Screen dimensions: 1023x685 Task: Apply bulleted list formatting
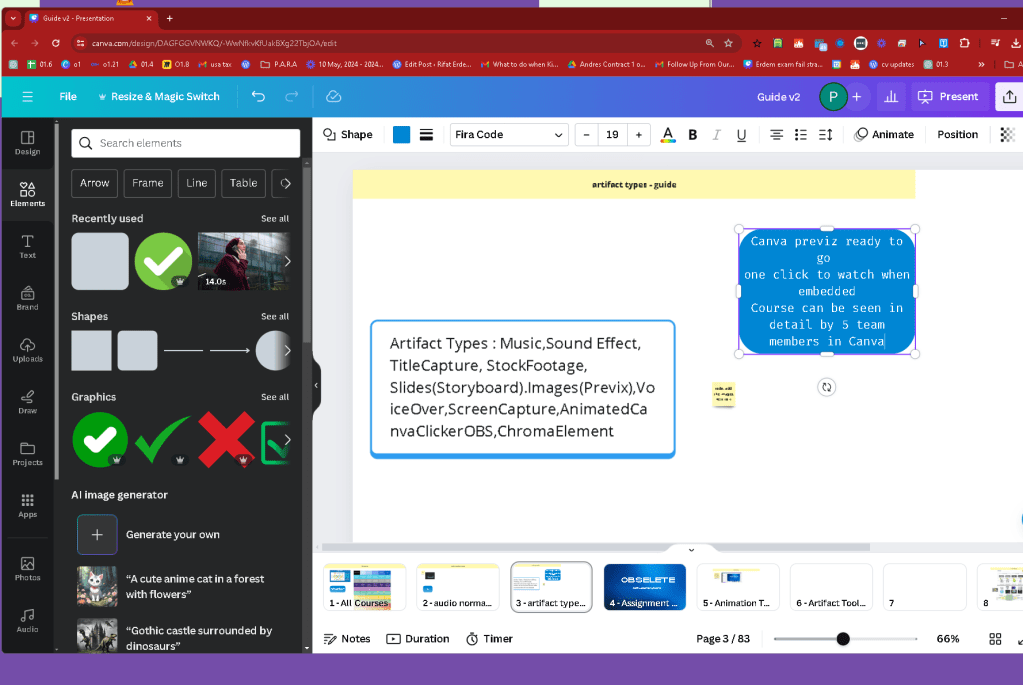pos(801,134)
